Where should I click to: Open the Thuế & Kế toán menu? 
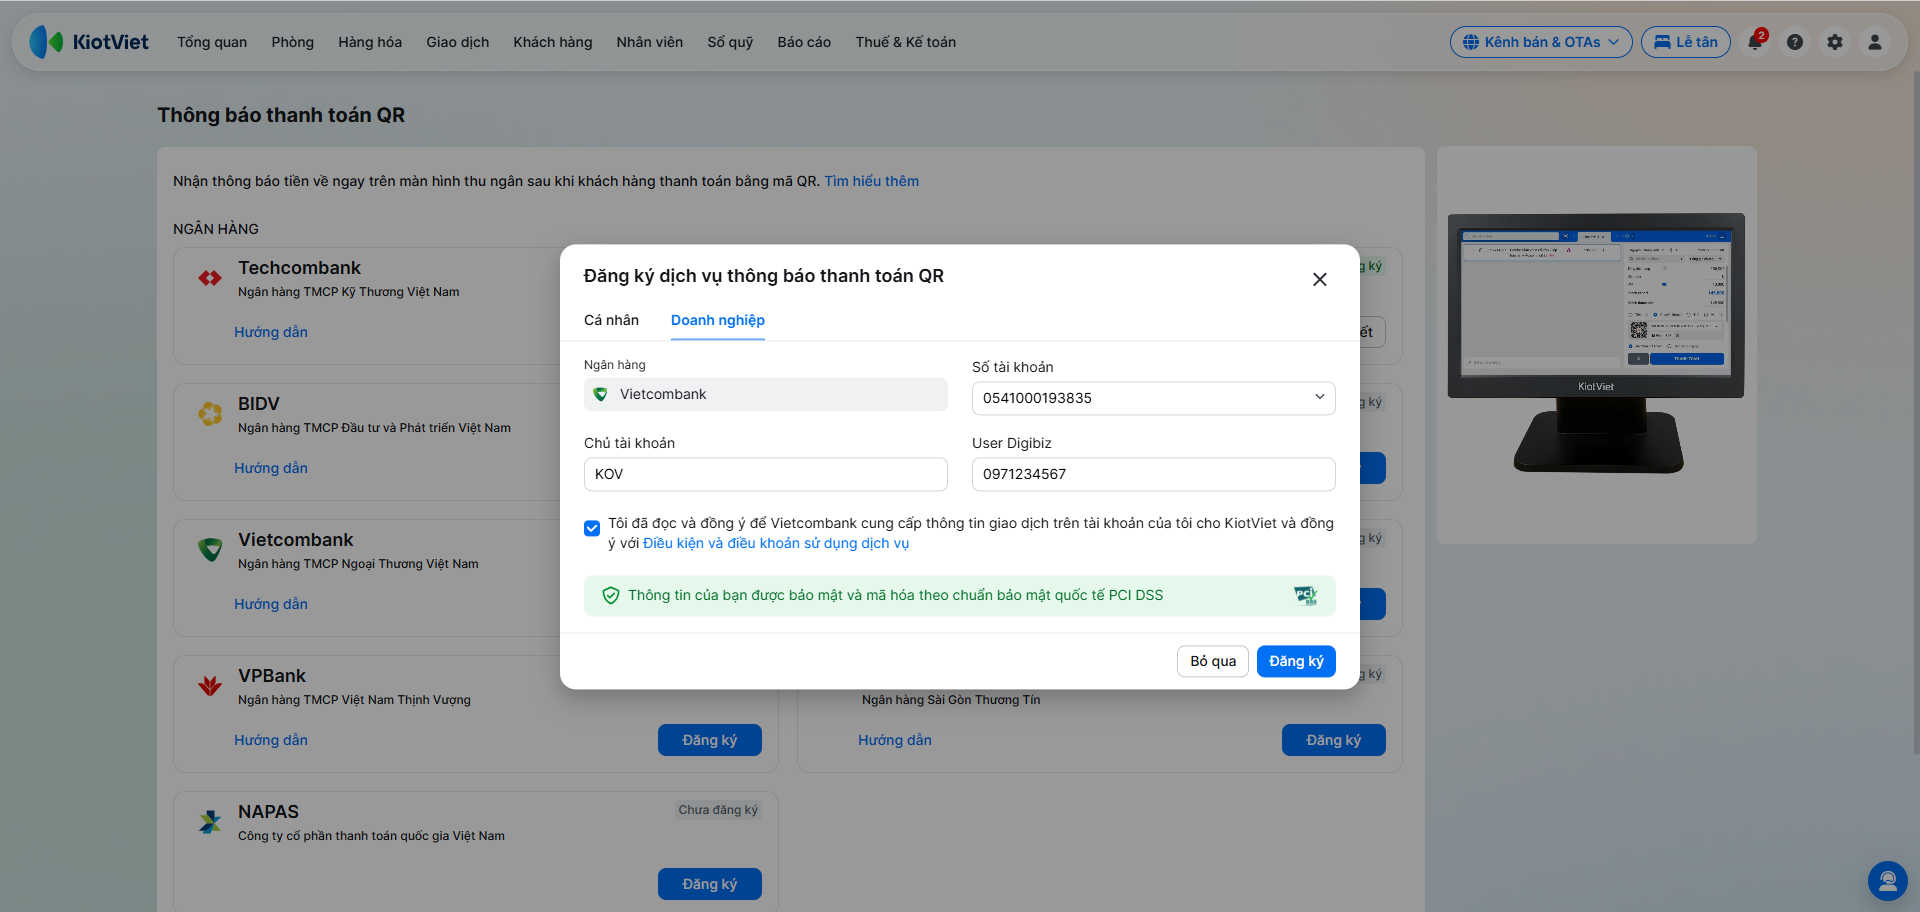tap(906, 42)
